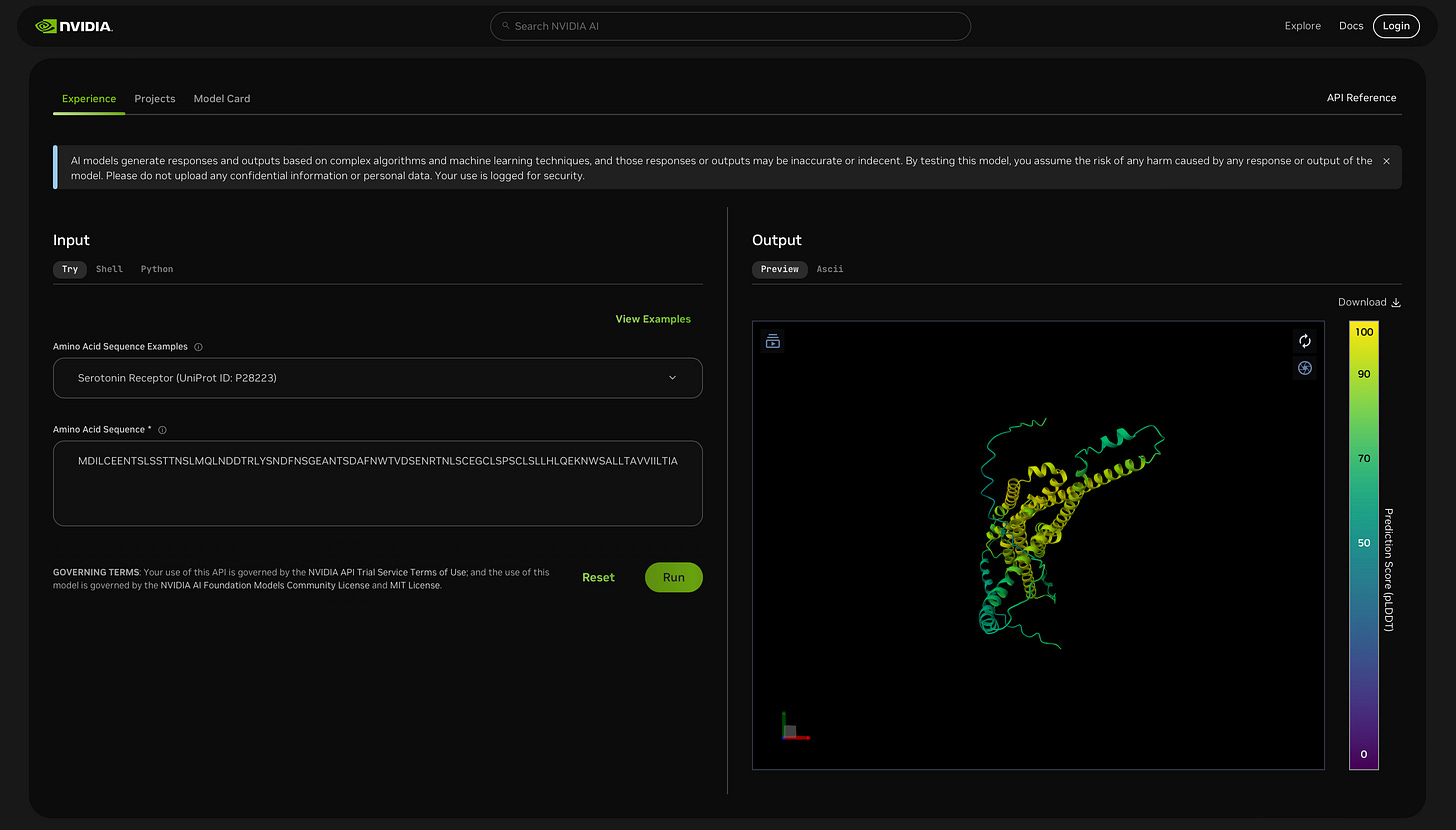This screenshot has height=830, width=1456.
Task: Click the pLDDT prediction score color bar
Action: (x=1363, y=545)
